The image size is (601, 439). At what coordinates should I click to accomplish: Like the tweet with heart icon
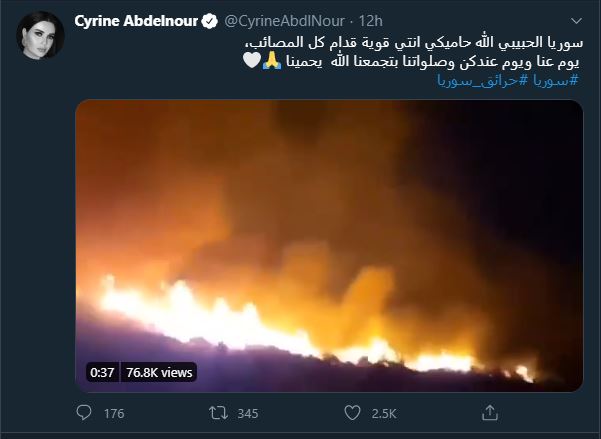point(352,413)
